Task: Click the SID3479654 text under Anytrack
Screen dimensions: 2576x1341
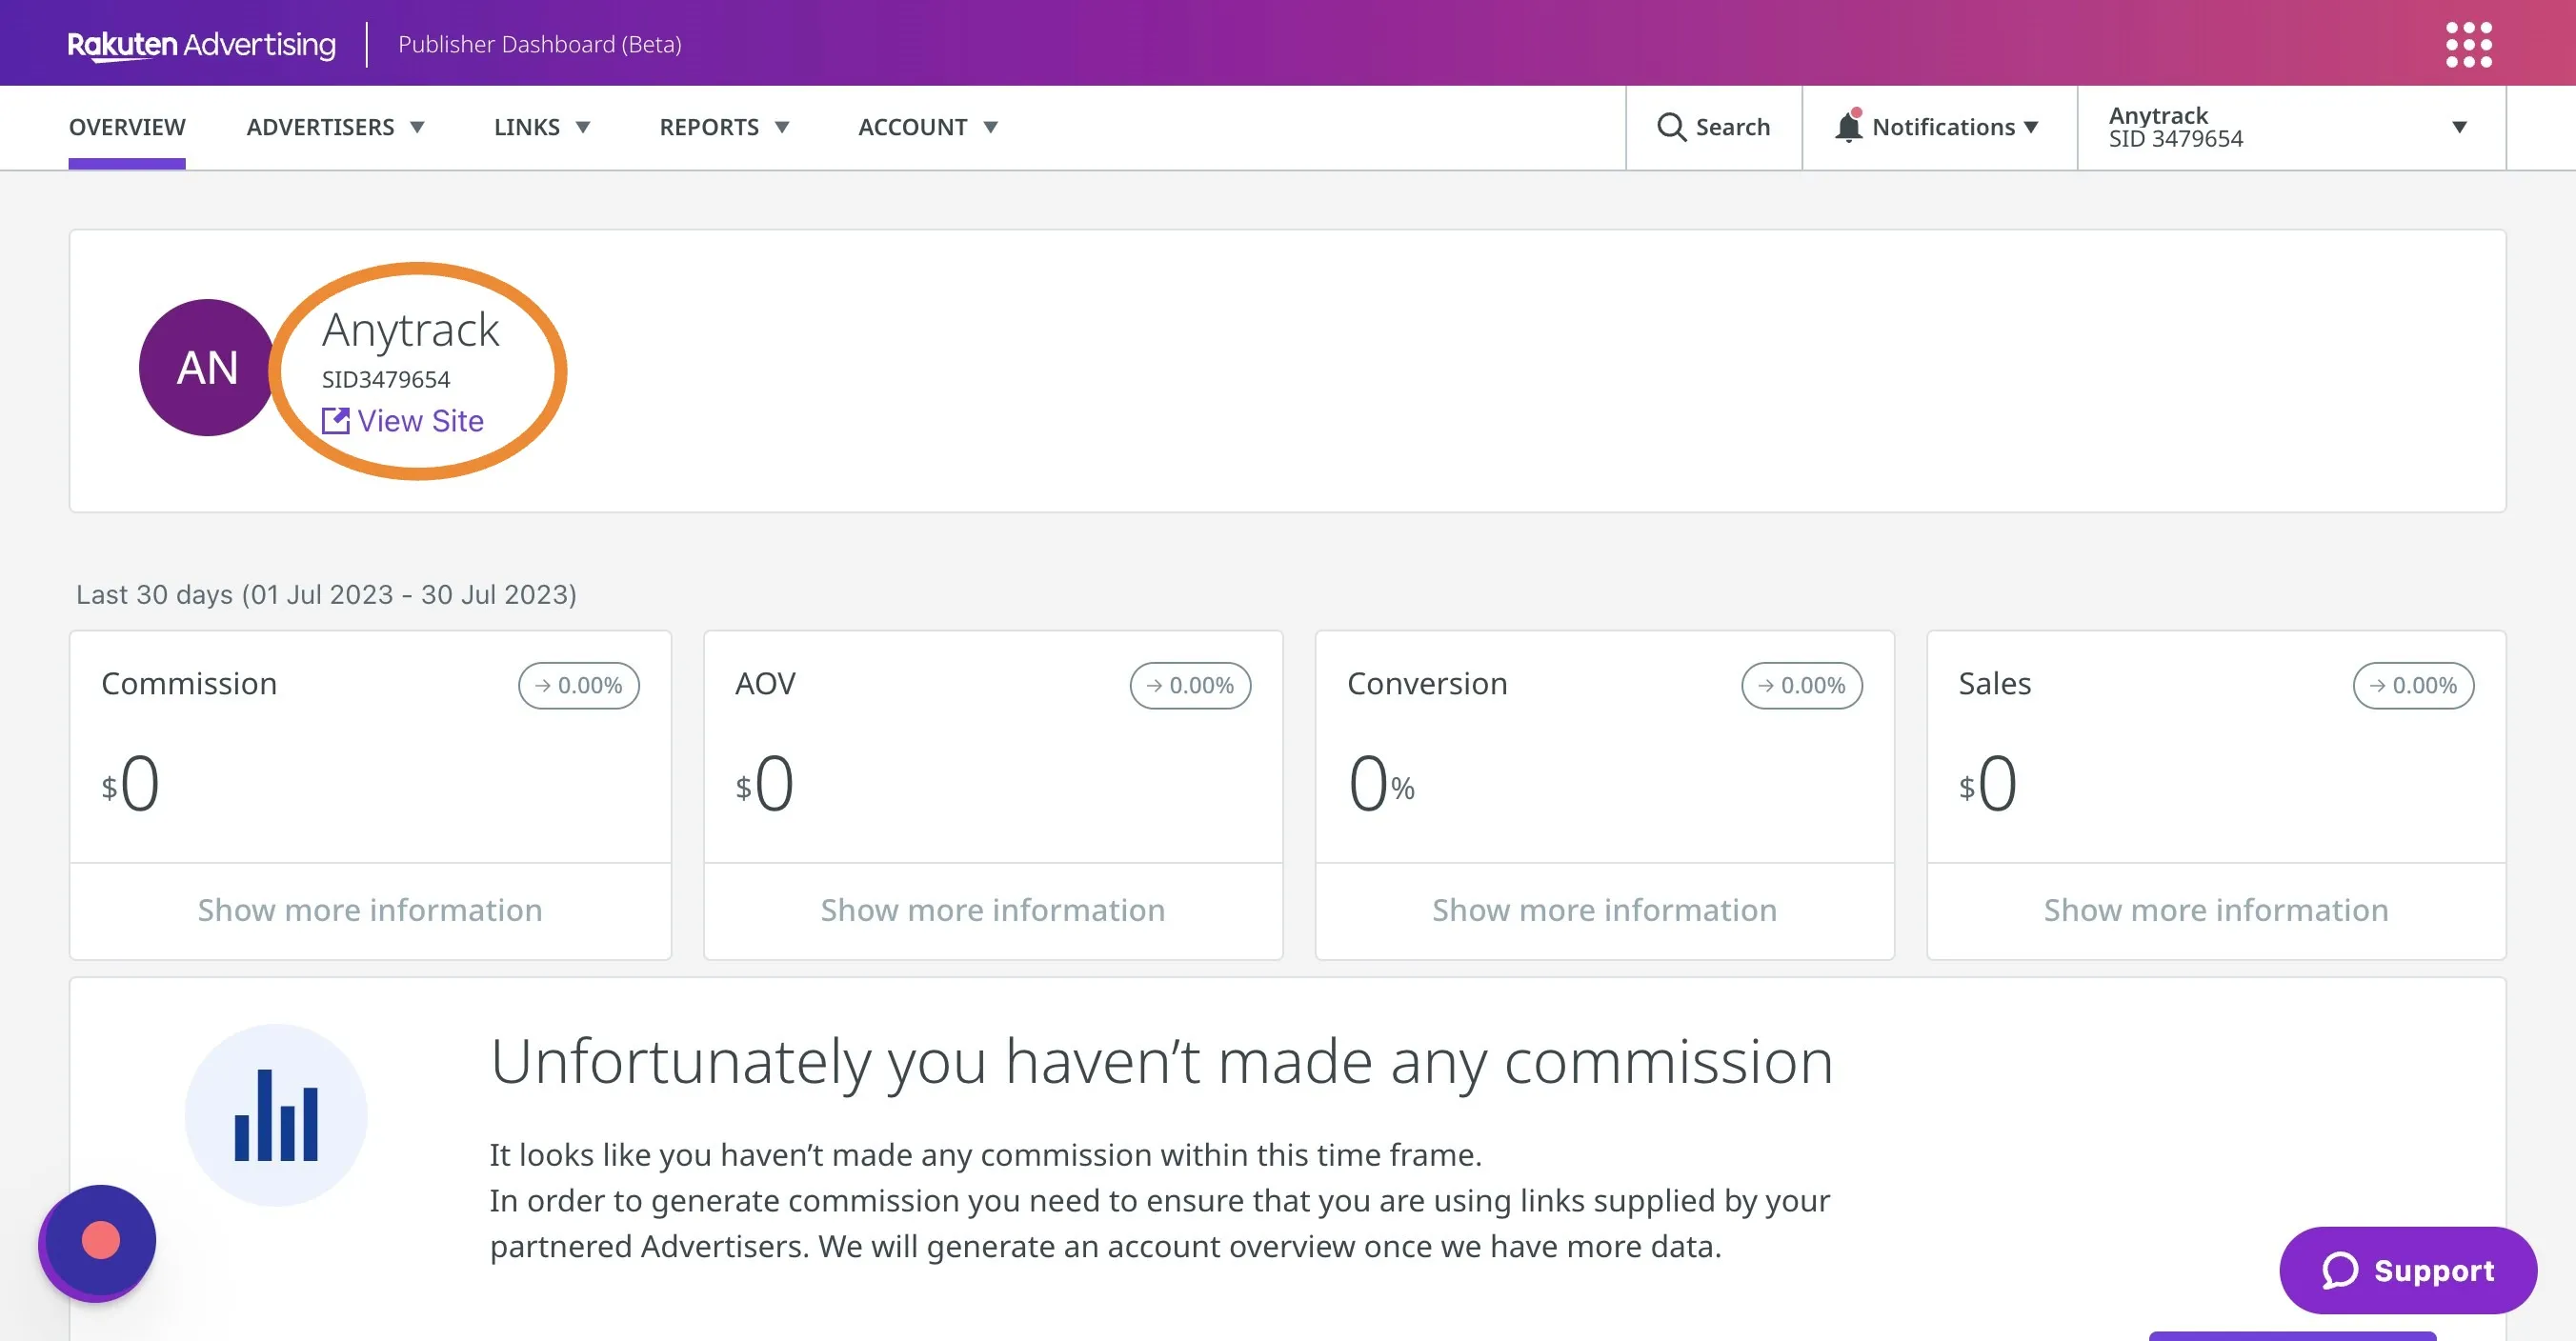Action: click(x=386, y=379)
